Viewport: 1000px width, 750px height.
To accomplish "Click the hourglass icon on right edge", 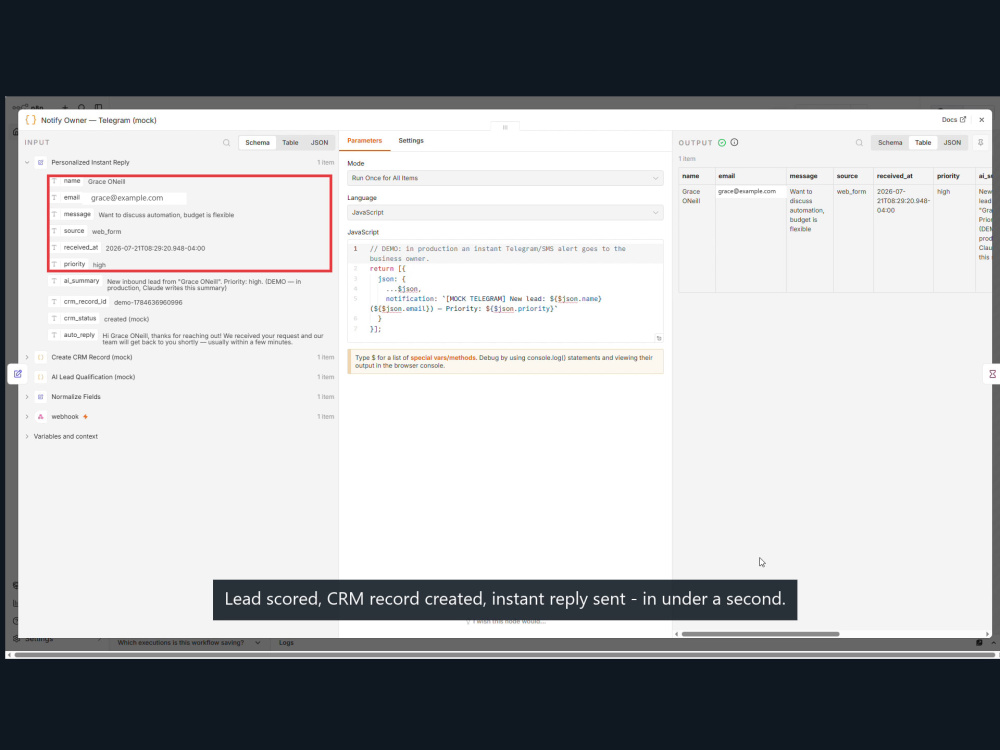I will 992,374.
